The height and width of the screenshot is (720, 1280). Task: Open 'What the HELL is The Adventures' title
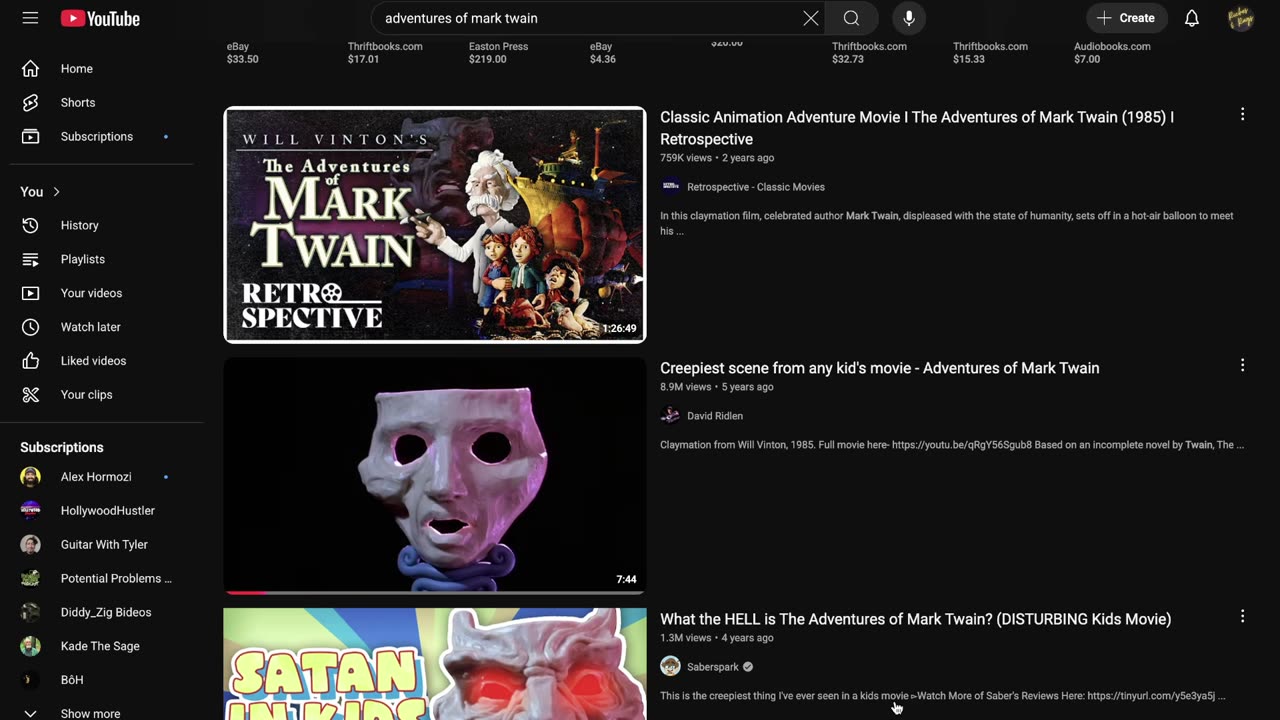(x=916, y=620)
